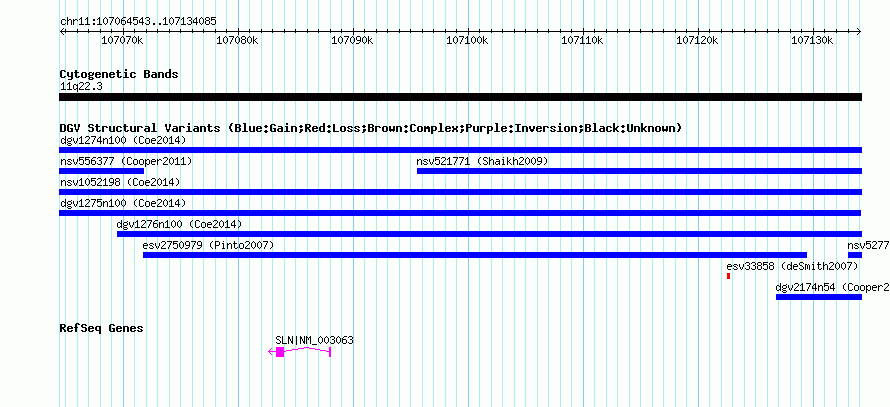Click the 11q22.3 band label
The width and height of the screenshot is (890, 407).
pyautogui.click(x=81, y=86)
